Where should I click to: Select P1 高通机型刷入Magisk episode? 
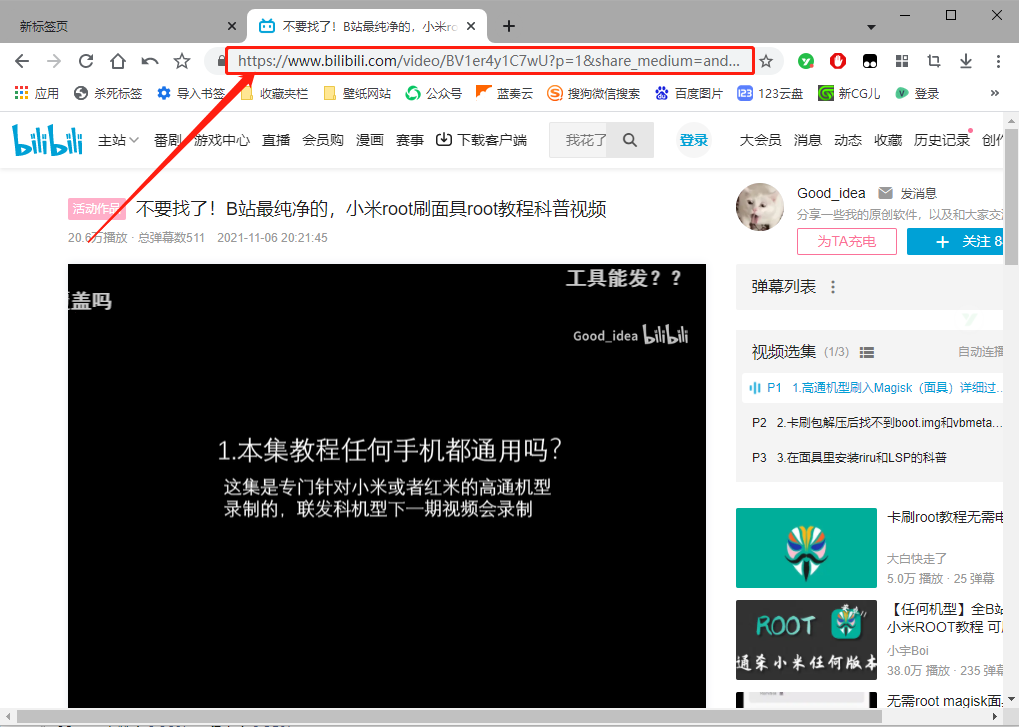[872, 388]
